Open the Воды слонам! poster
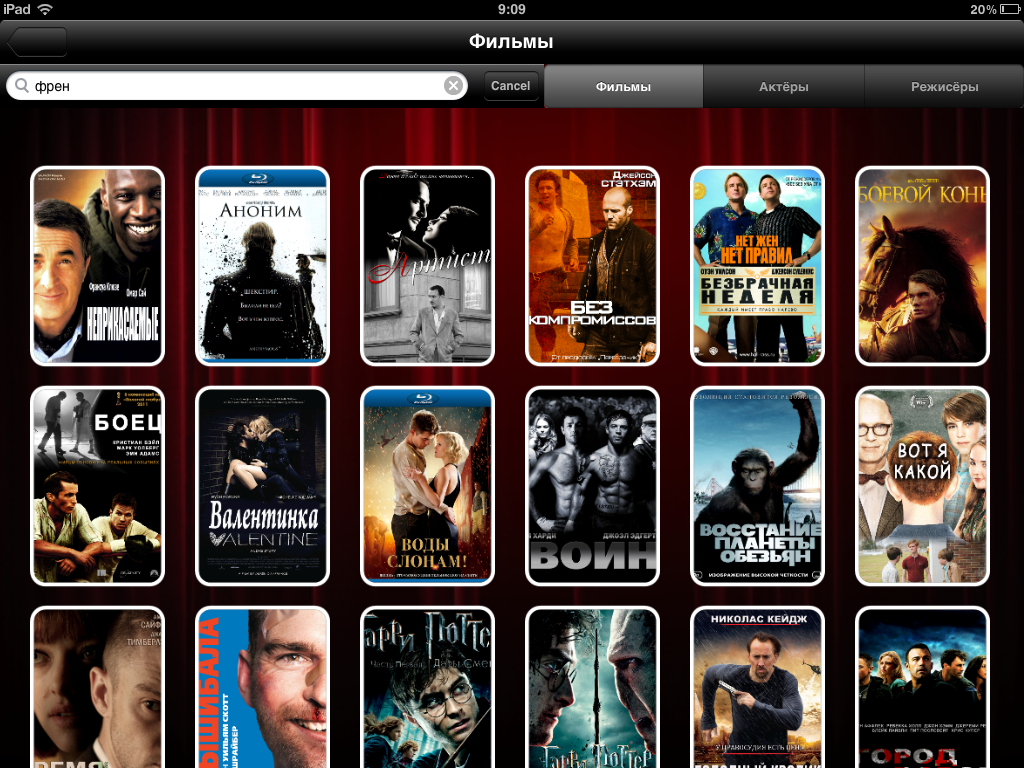 427,486
